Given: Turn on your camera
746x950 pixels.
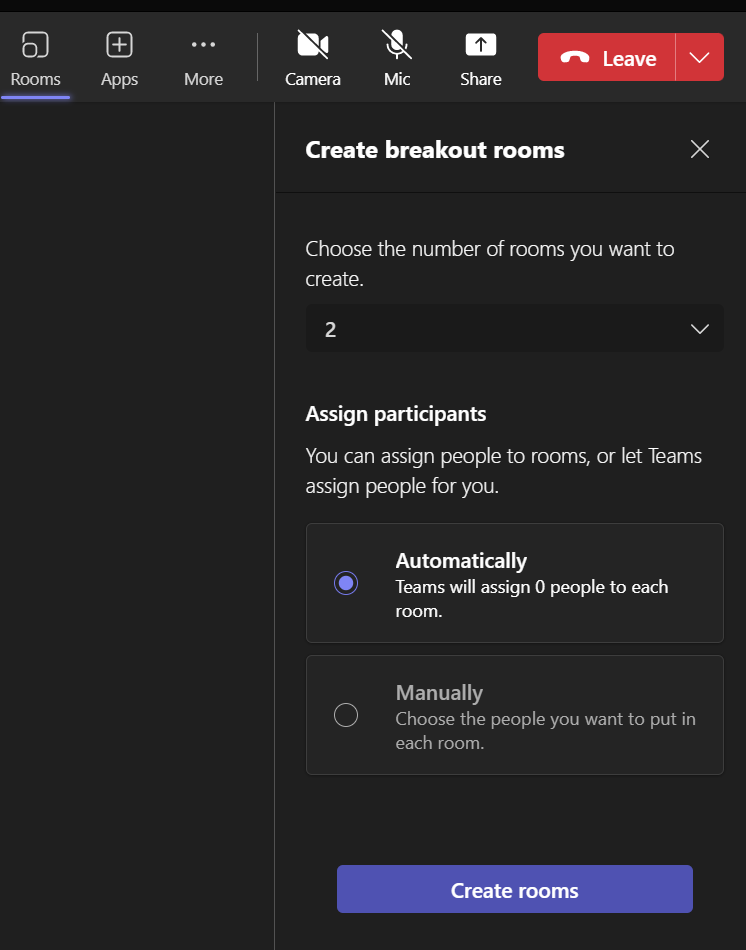Looking at the screenshot, I should [312, 57].
